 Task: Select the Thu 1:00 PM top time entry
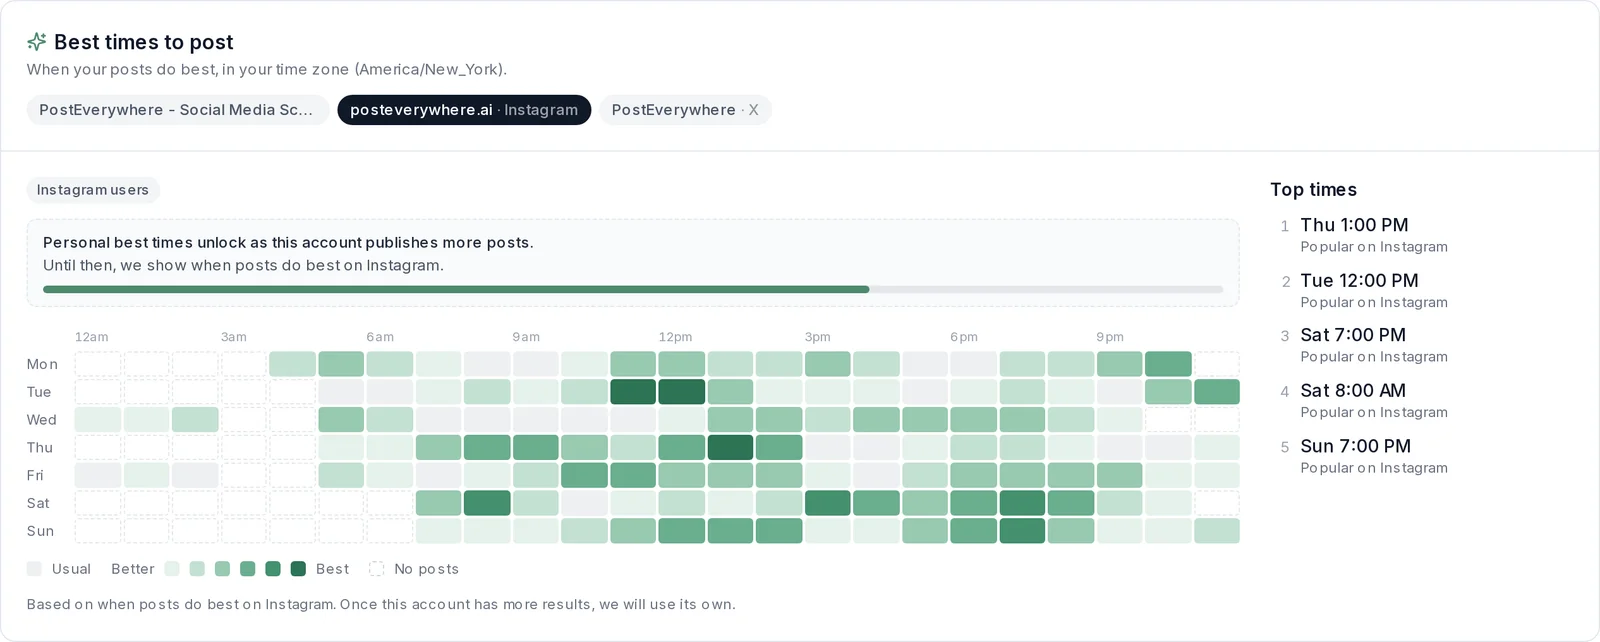pos(1373,235)
